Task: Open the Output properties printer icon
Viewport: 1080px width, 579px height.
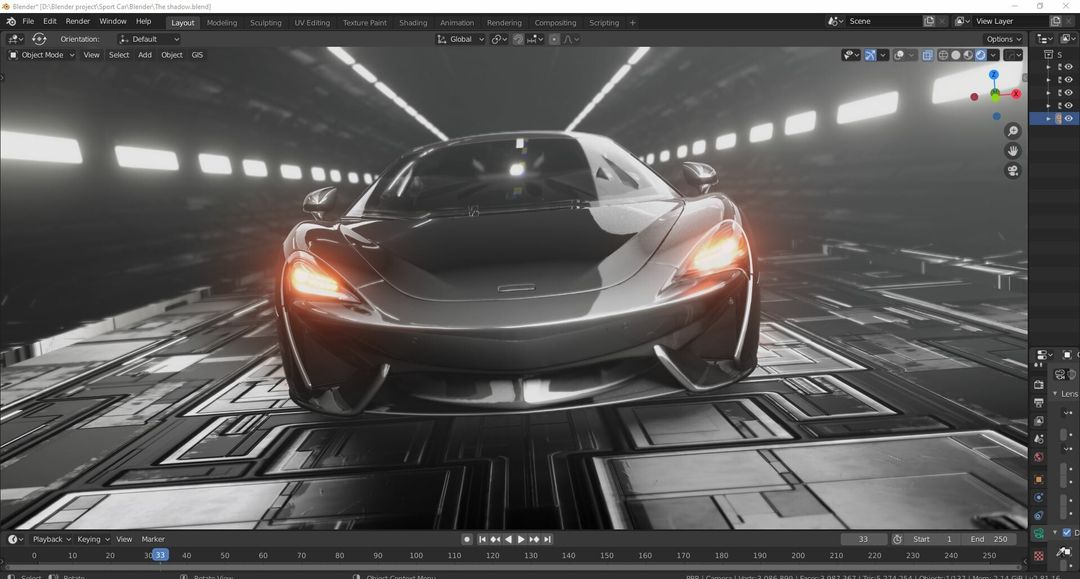Action: pyautogui.click(x=1039, y=402)
